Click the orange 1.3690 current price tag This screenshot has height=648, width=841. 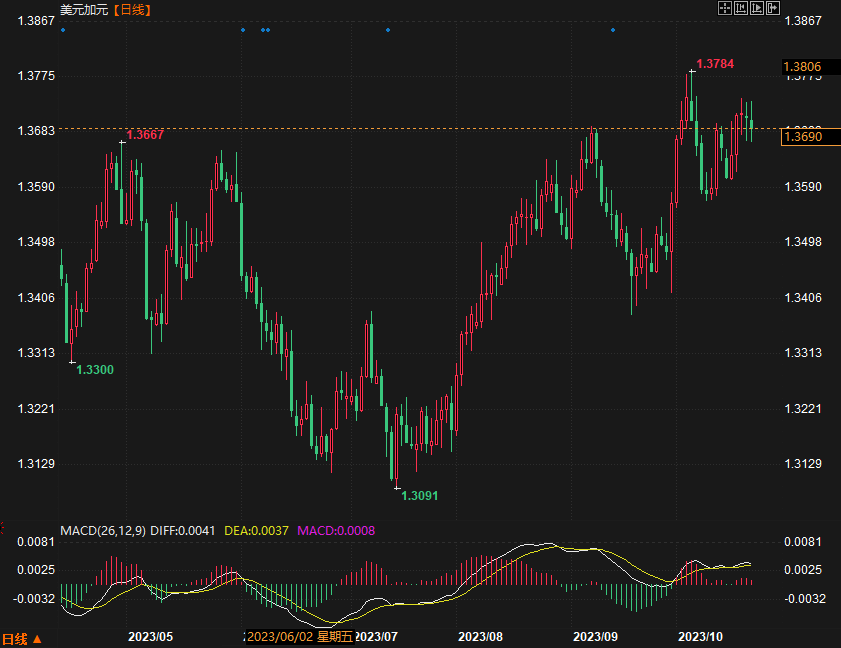click(803, 136)
